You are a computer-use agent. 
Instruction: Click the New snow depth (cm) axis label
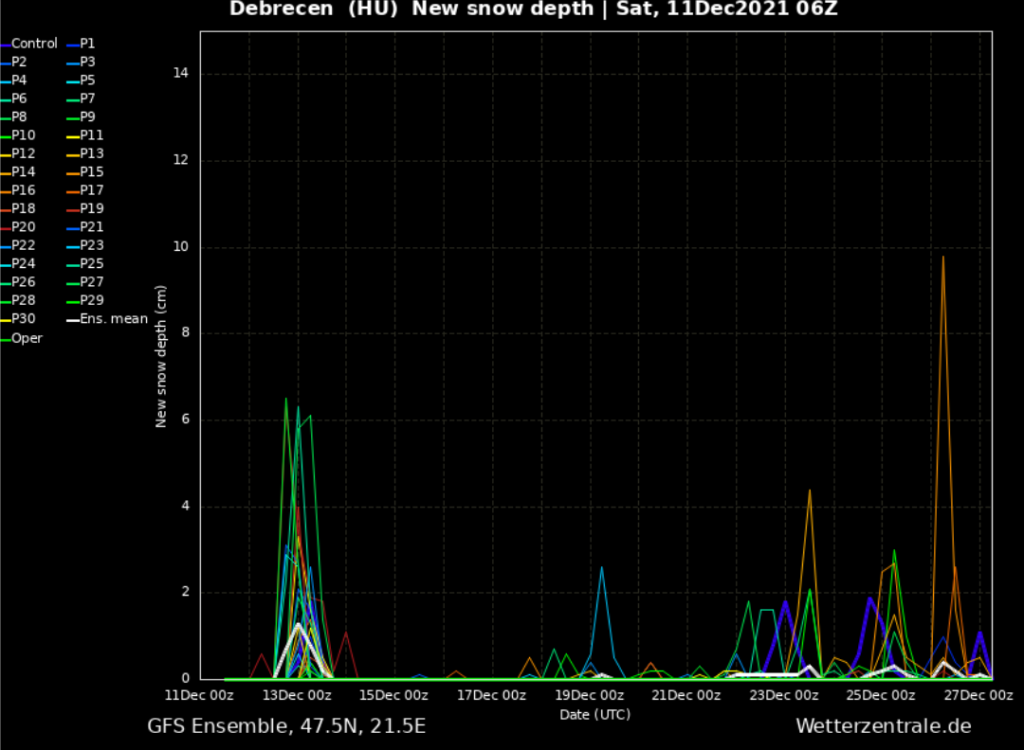click(x=161, y=356)
